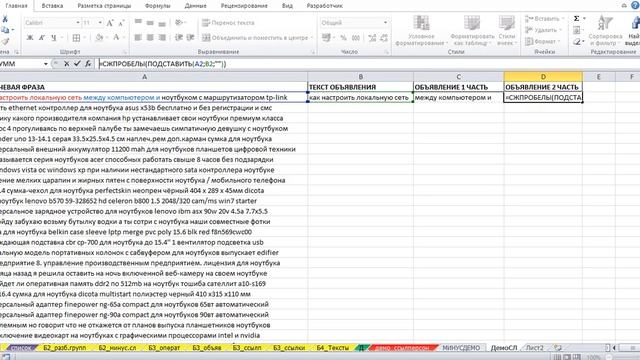Align text to top of cell
Image resolution: width=640 pixels, height=360 pixels.
138,22
